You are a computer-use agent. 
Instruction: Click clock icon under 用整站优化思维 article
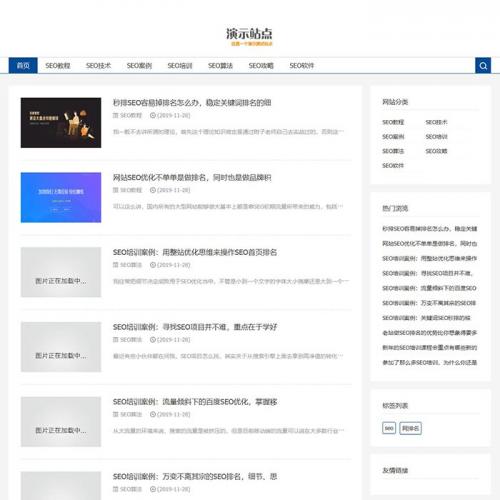tap(153, 265)
